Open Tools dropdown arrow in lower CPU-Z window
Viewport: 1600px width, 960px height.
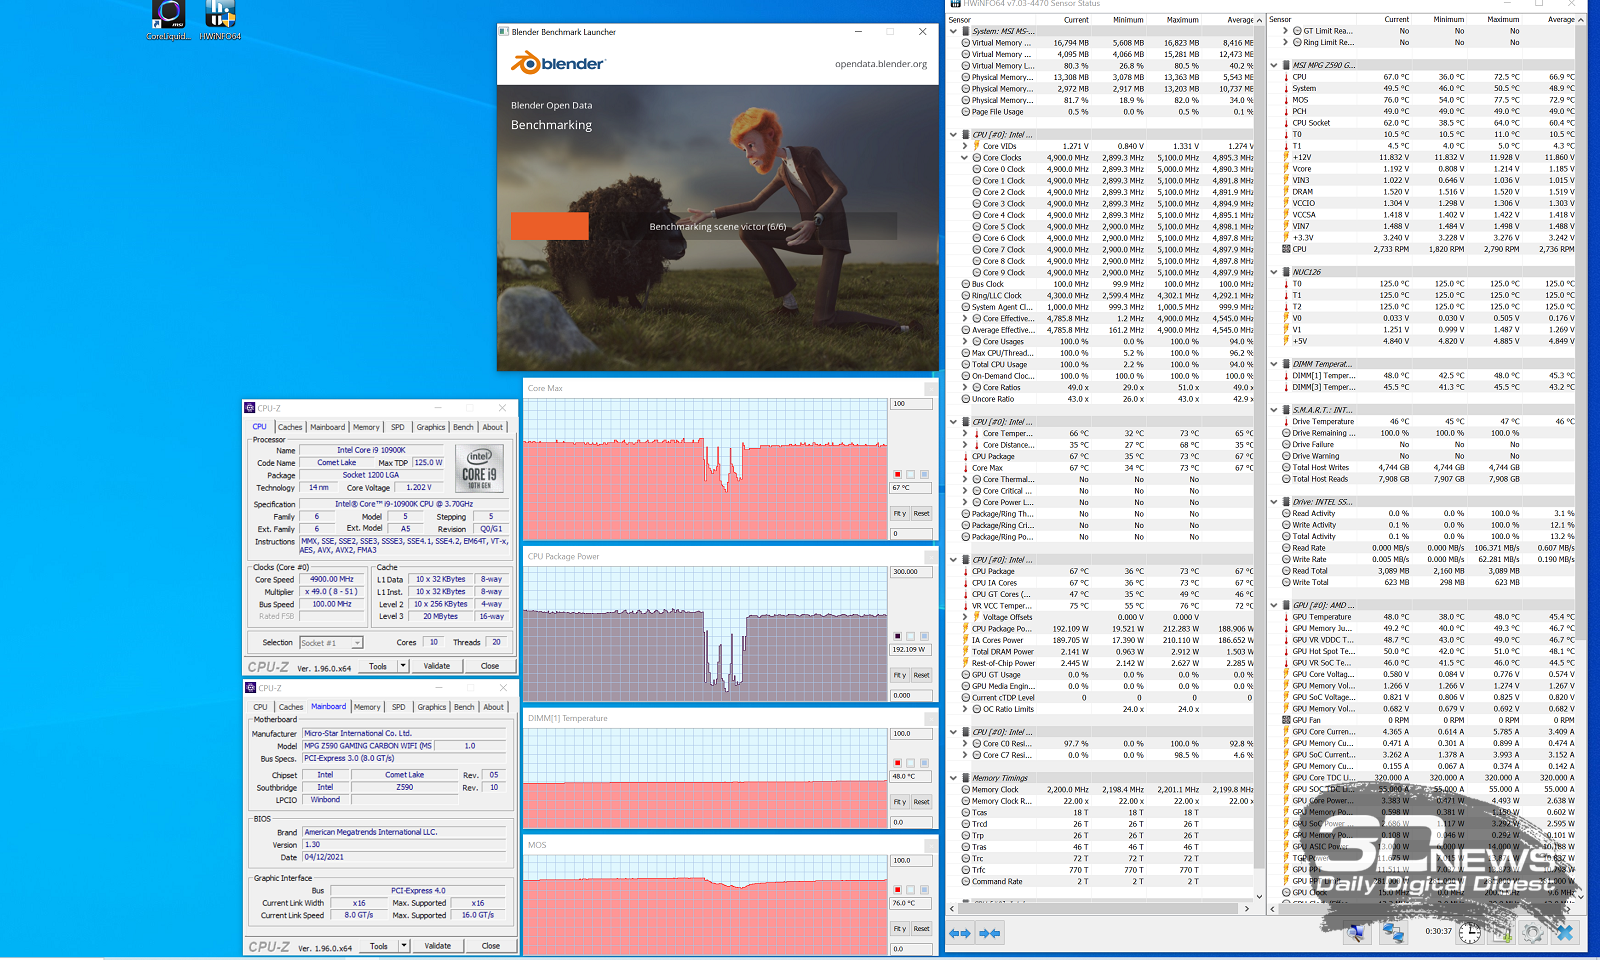click(404, 946)
